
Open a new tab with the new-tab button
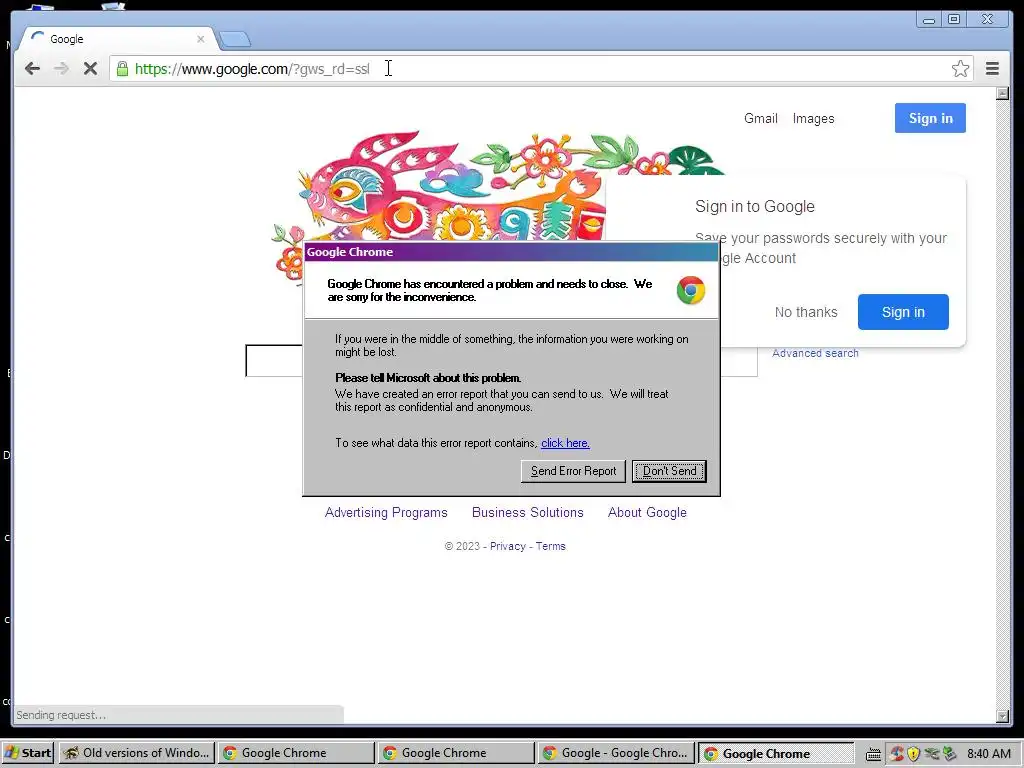coord(234,40)
